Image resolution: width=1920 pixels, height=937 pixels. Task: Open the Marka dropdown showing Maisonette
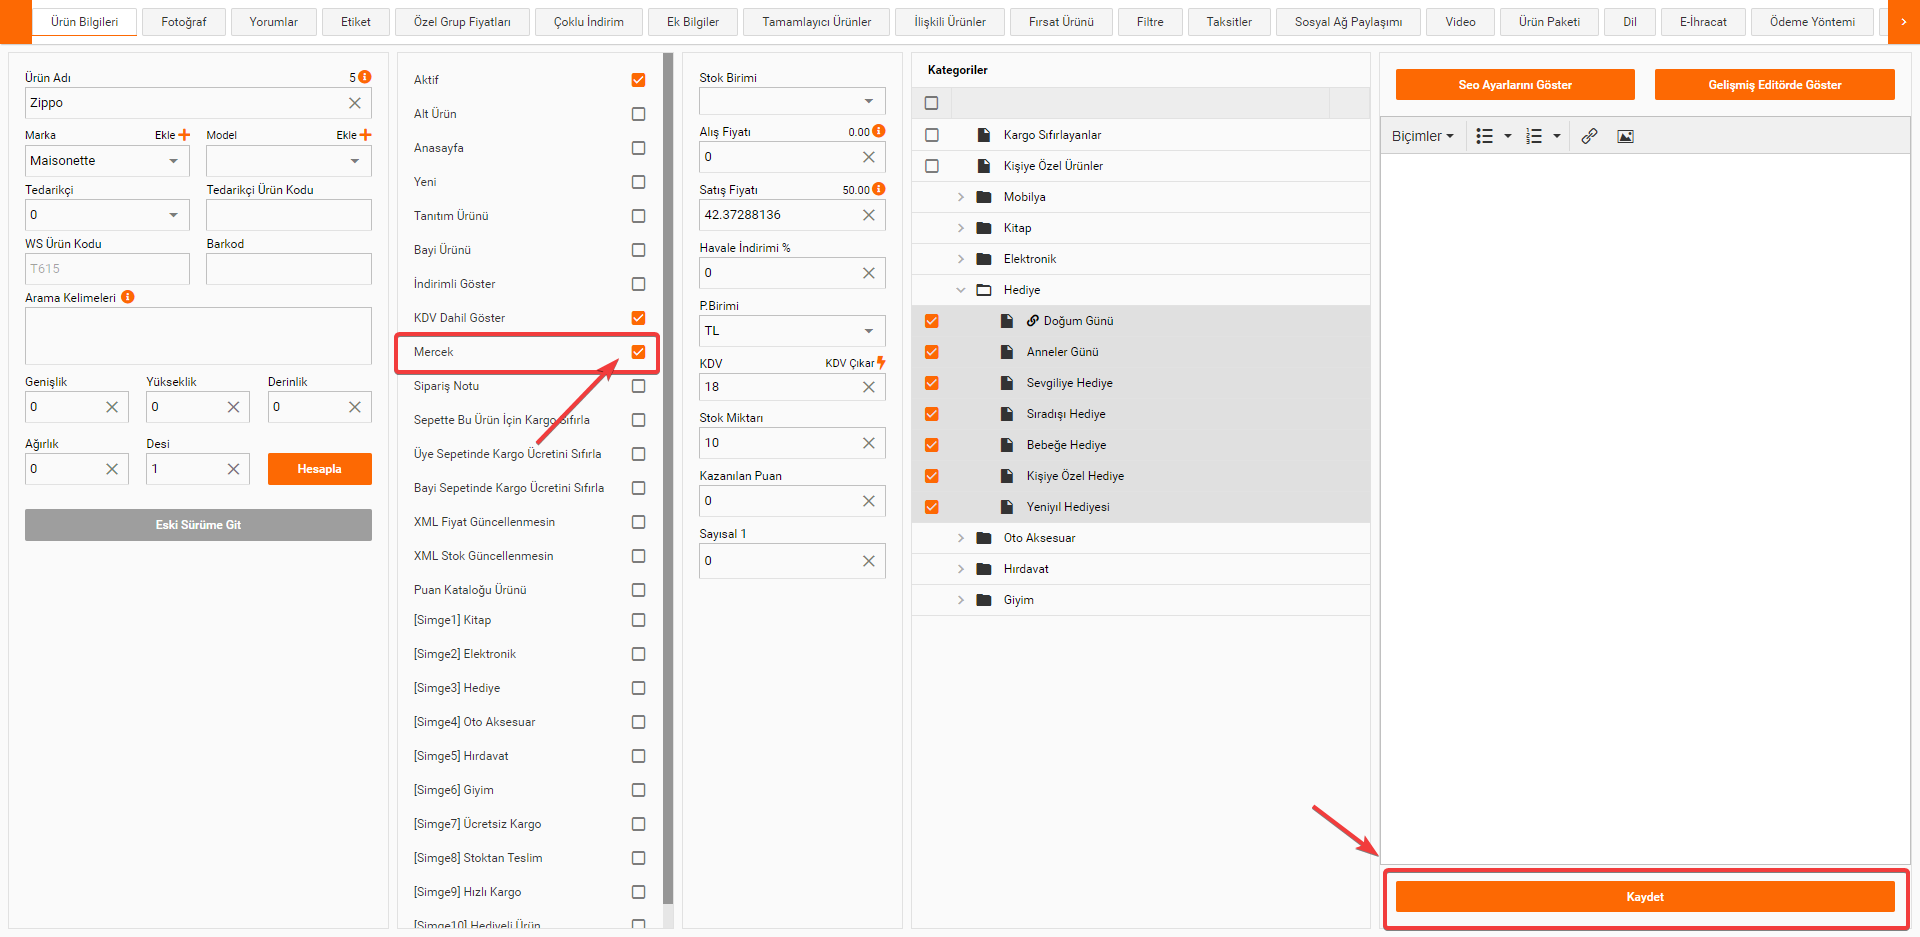[x=107, y=161]
